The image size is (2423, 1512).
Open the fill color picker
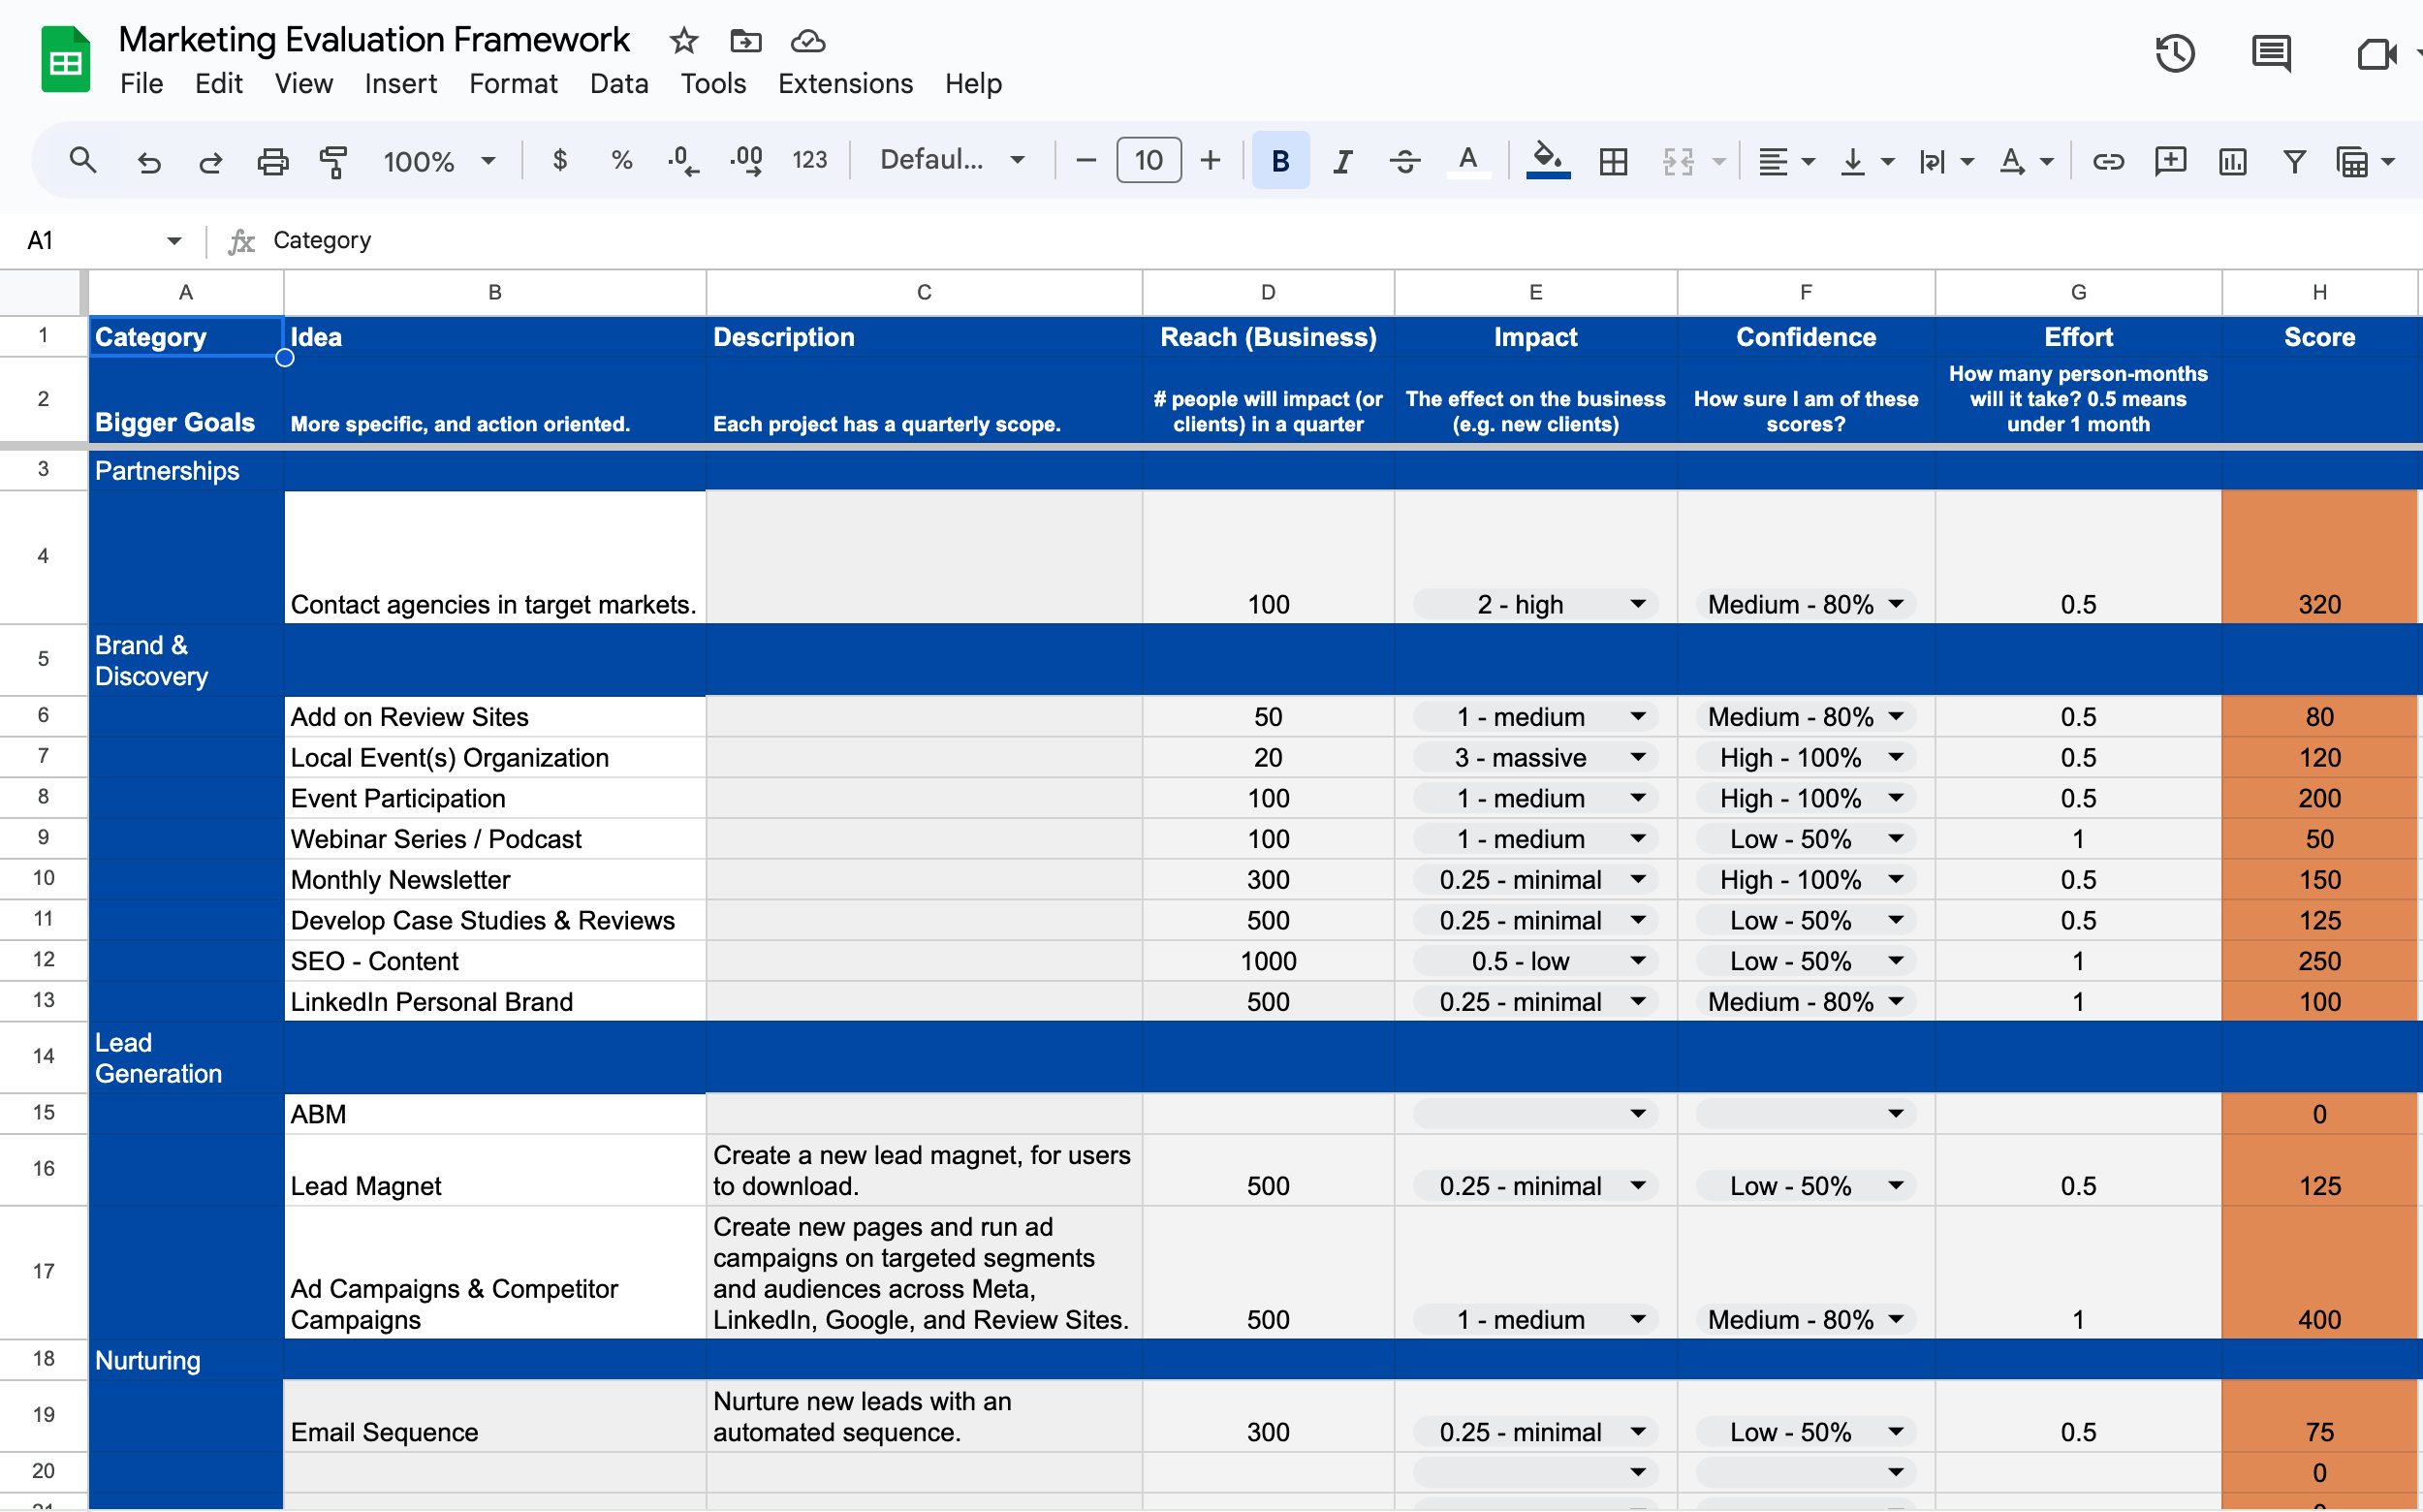[1547, 161]
